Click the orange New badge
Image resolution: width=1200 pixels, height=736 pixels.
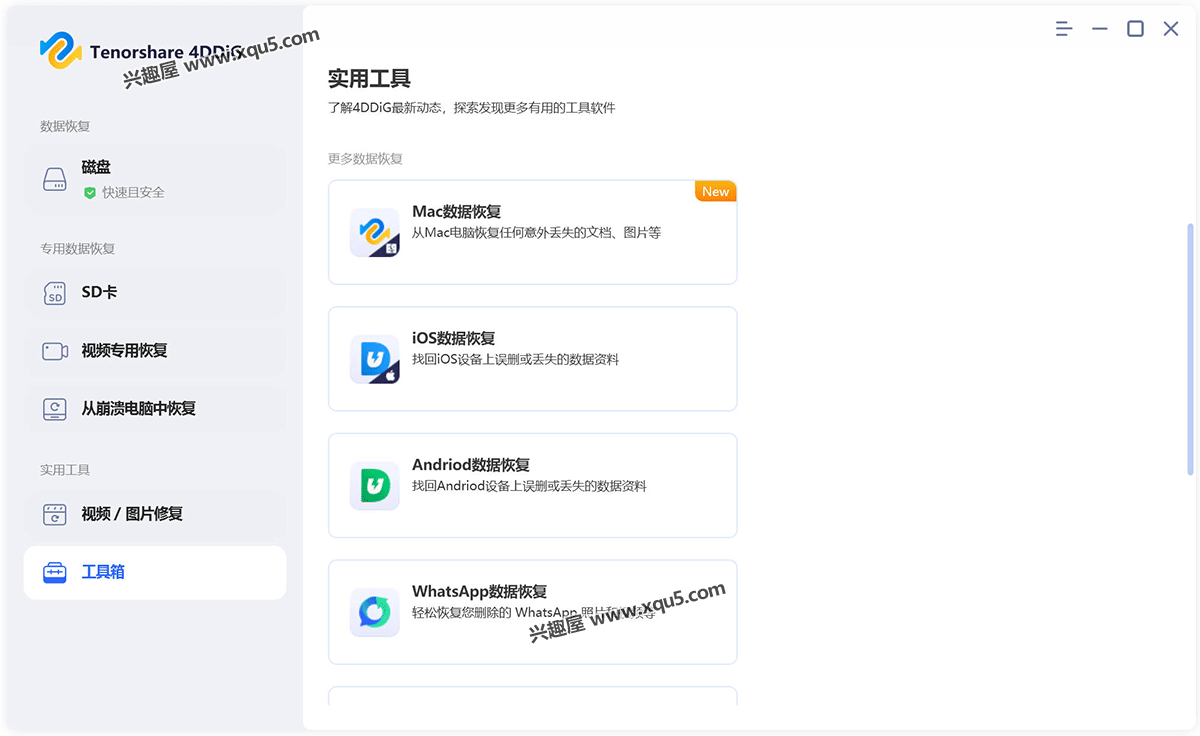pyautogui.click(x=715, y=191)
